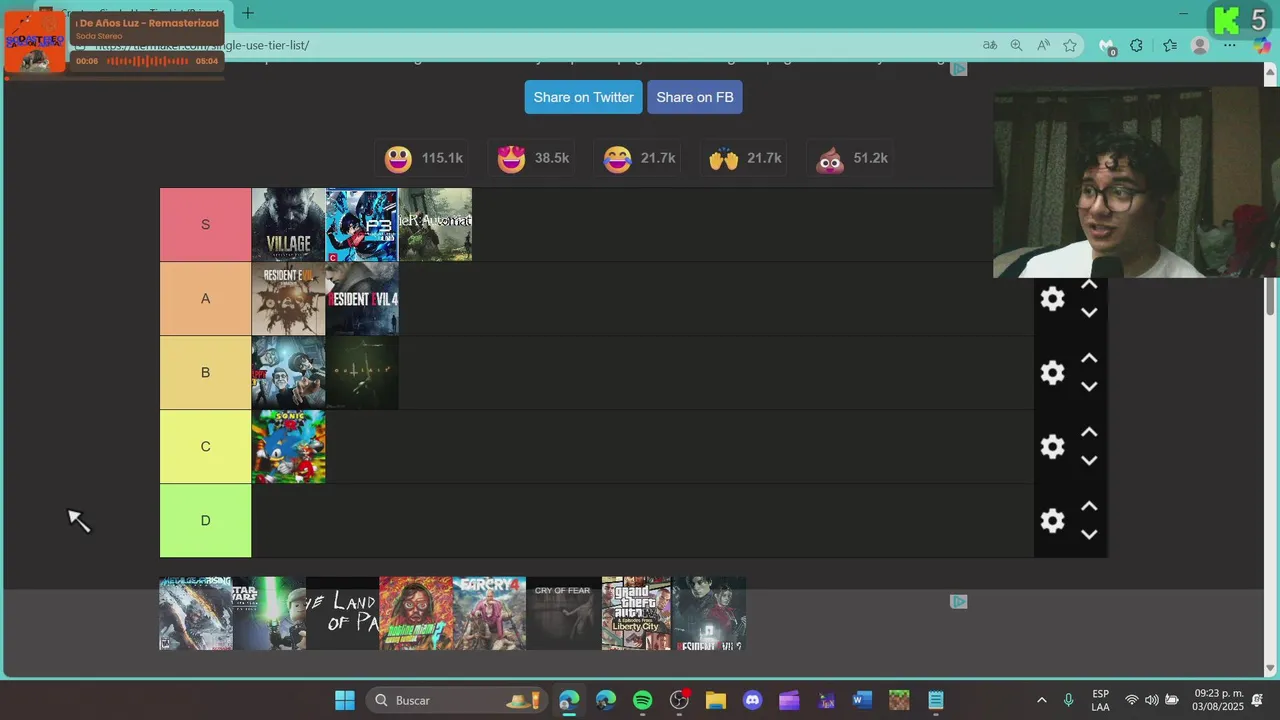Open settings gear for tier D row
This screenshot has height=720, width=1280.
click(1052, 520)
